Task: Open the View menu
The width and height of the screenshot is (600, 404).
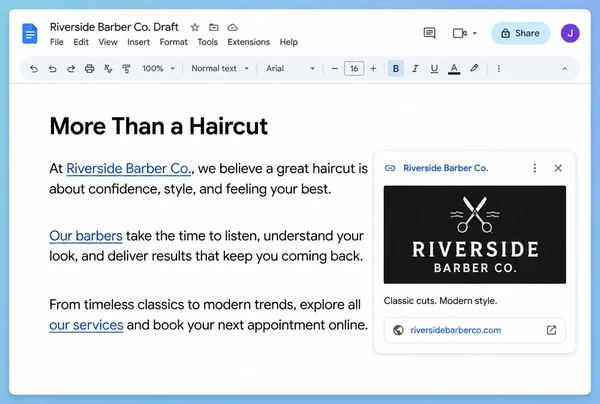Action: tap(108, 42)
